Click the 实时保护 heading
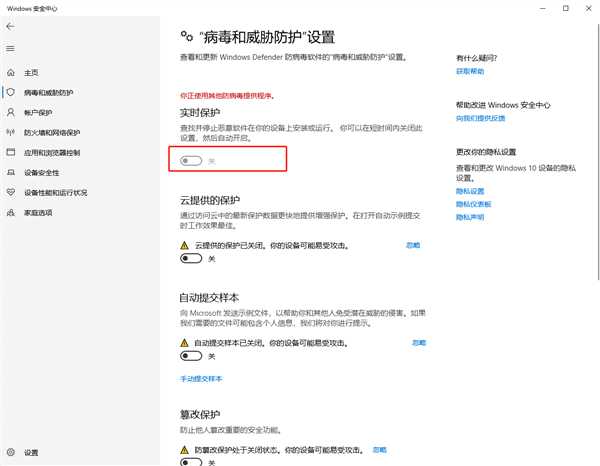Screen dimensions: 600x466 (x=200, y=113)
